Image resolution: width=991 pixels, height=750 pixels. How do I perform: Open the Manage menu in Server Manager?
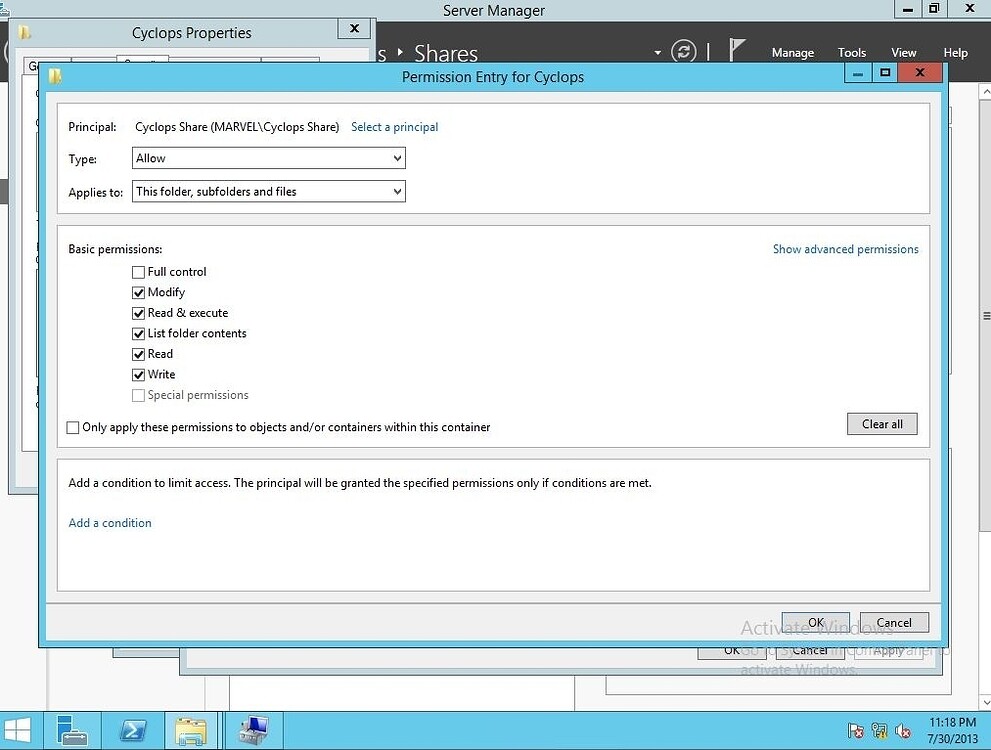click(x=792, y=52)
